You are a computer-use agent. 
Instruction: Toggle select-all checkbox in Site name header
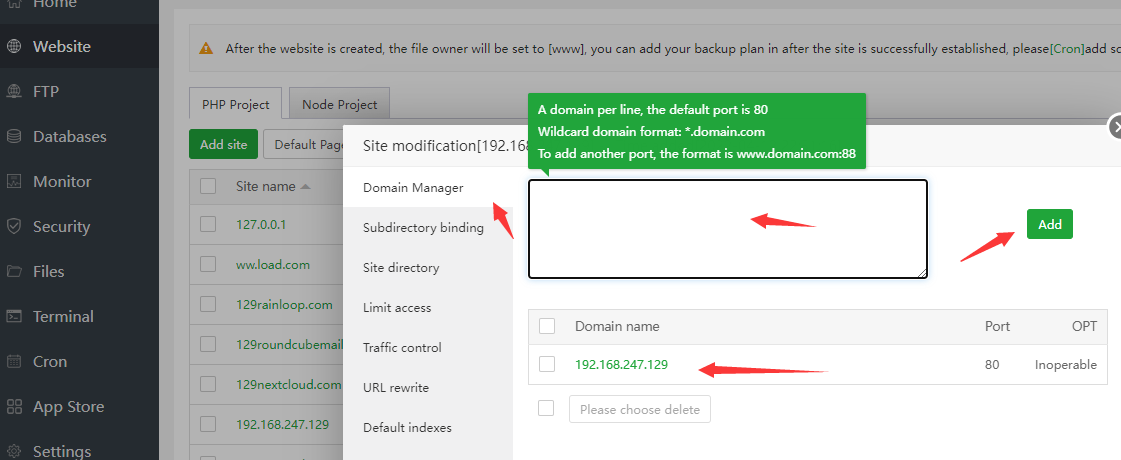point(208,186)
